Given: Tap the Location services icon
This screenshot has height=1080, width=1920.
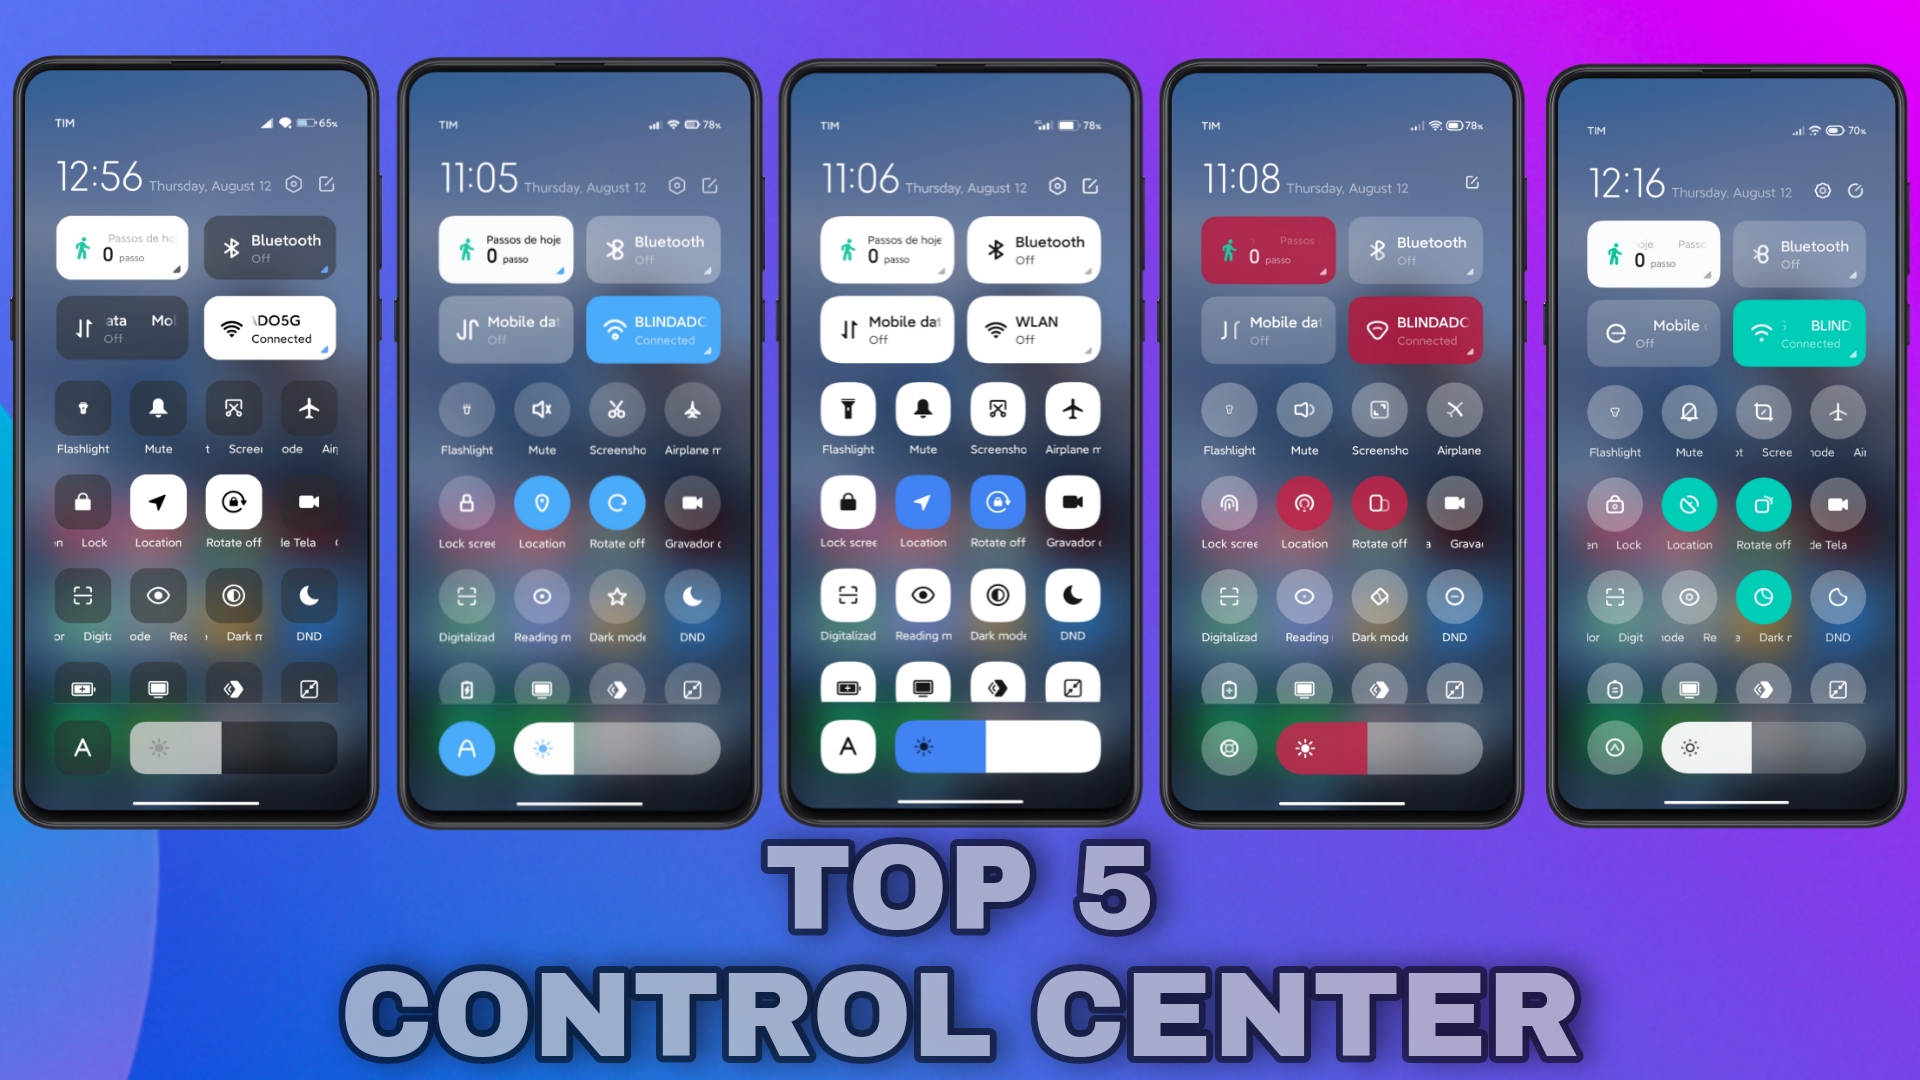Looking at the screenshot, I should [158, 509].
